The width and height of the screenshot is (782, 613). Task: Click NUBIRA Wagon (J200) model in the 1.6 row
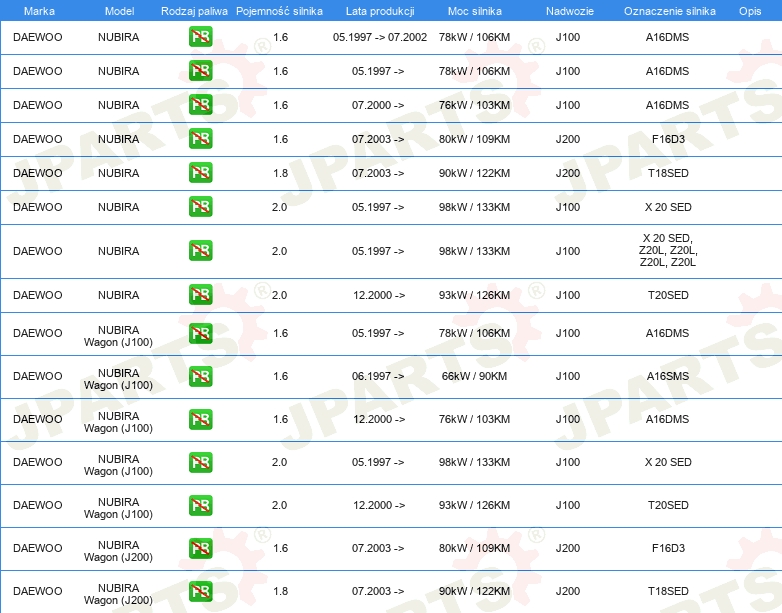click(x=118, y=551)
